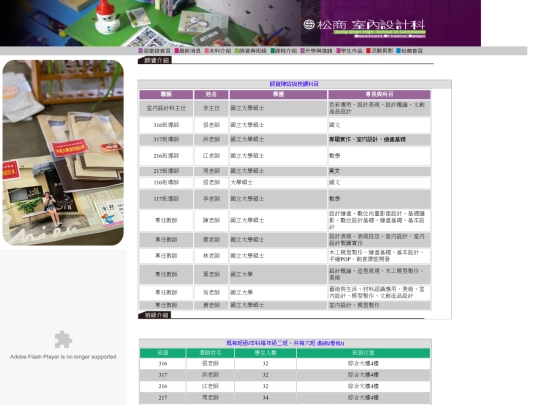Click the 室內設計科主任 cell
Viewport: 540px width, 405px height.
click(166, 108)
